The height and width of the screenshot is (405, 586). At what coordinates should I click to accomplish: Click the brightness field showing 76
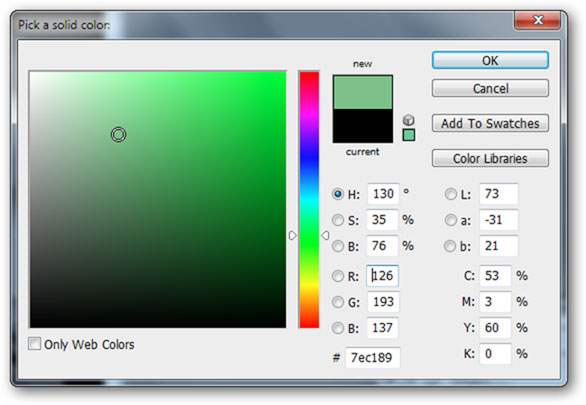pyautogui.click(x=382, y=246)
